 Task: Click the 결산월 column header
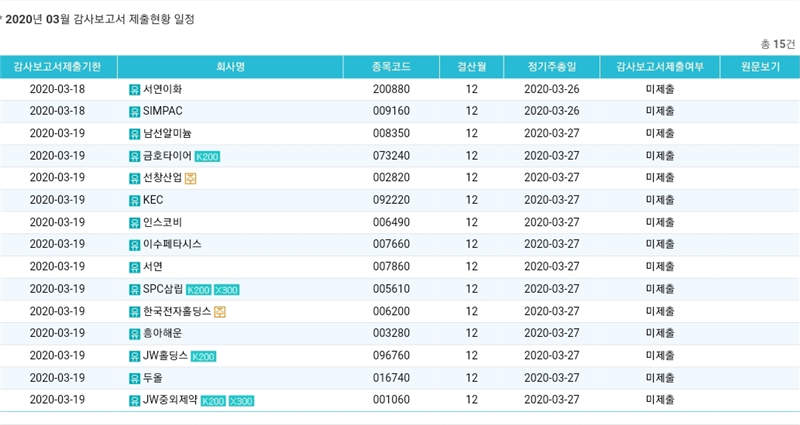[x=471, y=67]
